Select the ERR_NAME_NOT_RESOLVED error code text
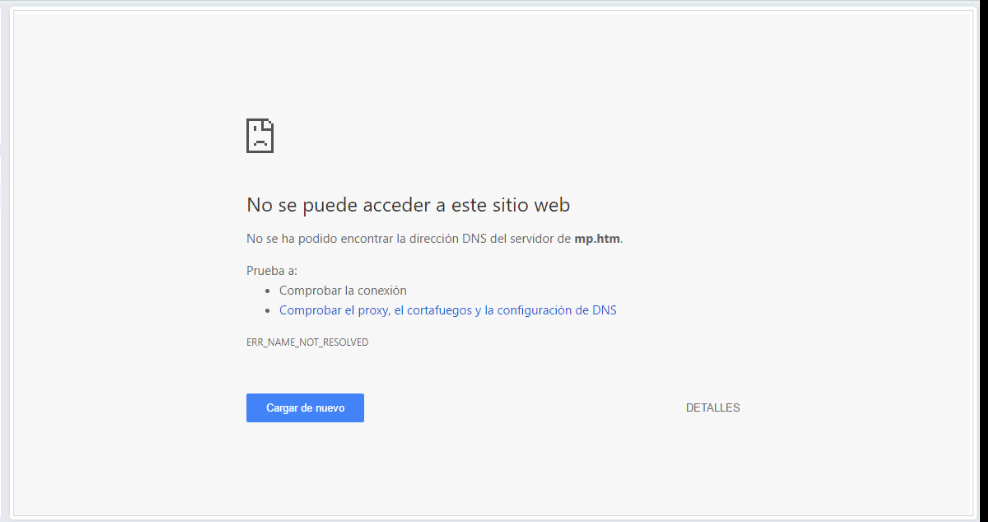Viewport: 988px width, 522px height. tap(307, 342)
